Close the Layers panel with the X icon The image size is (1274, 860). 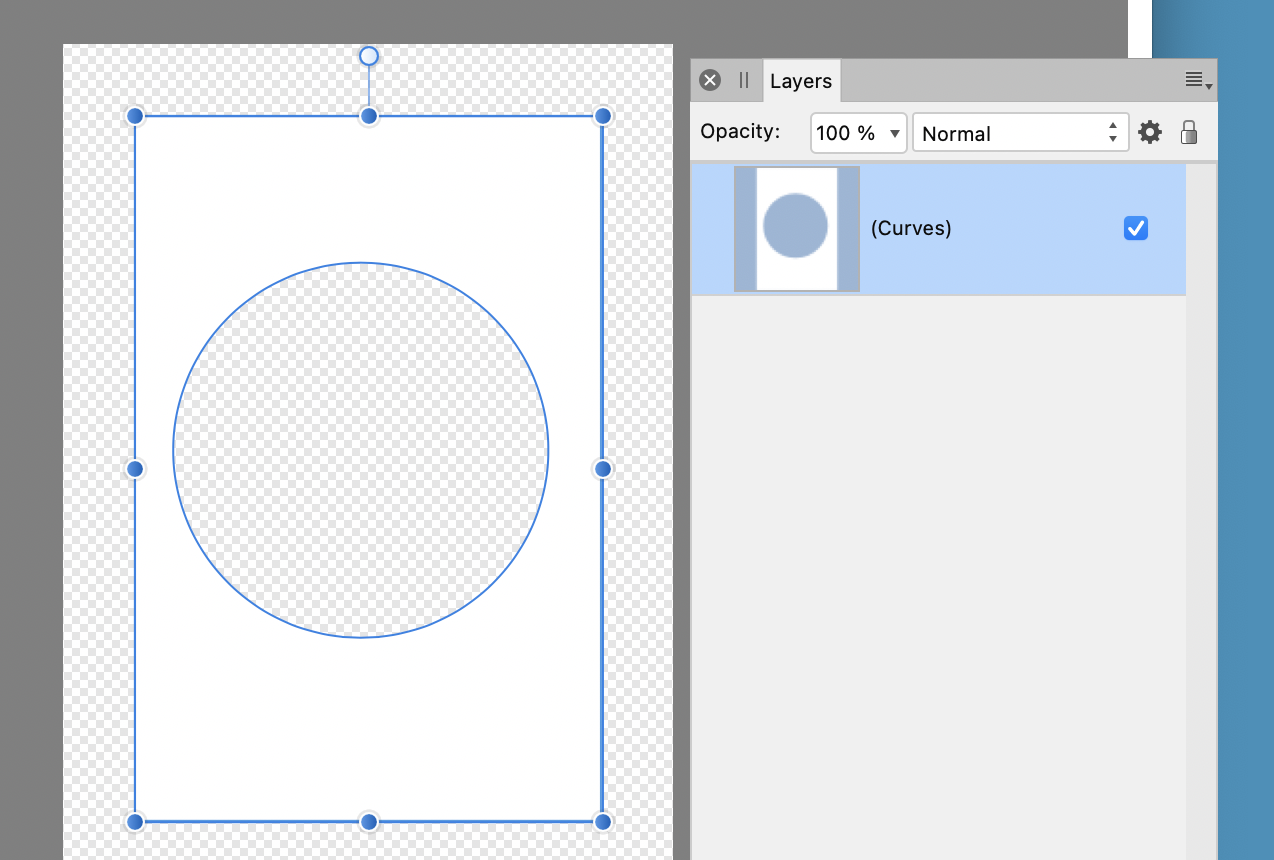(x=710, y=81)
